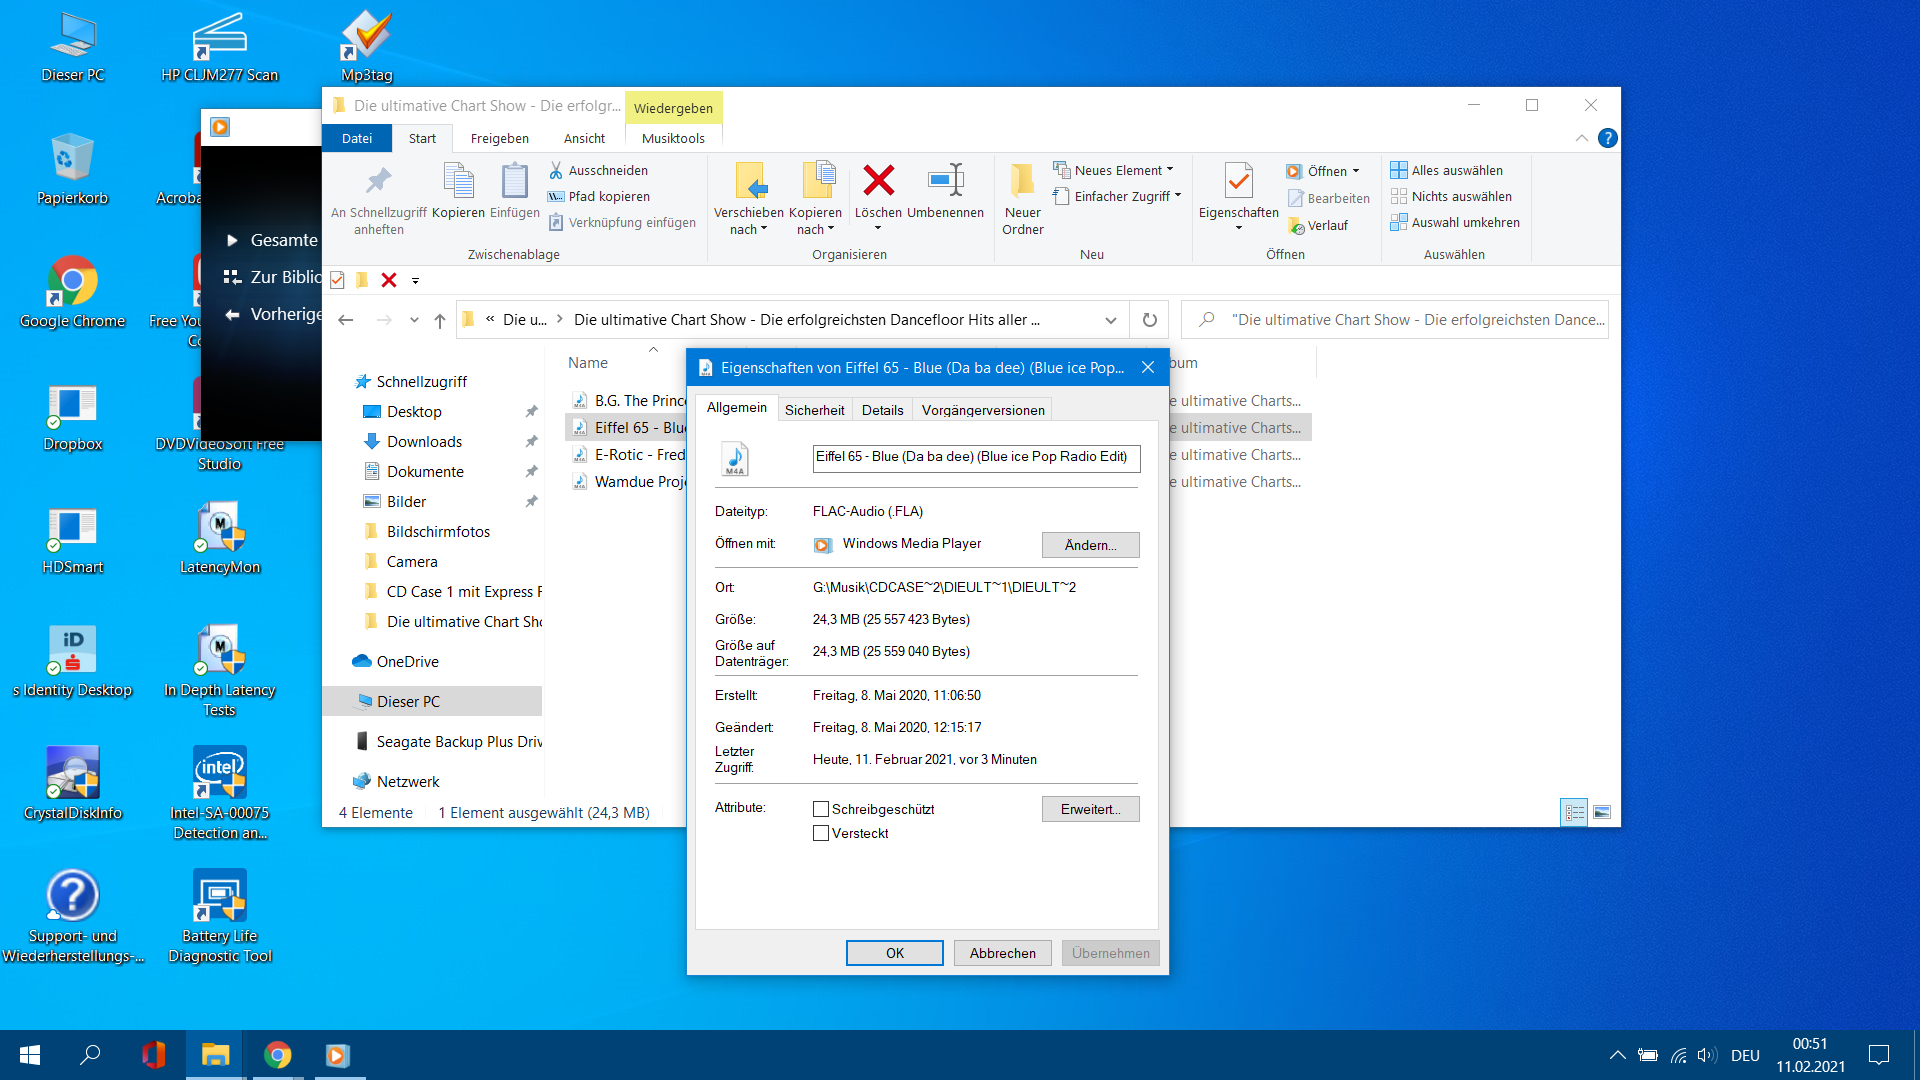This screenshot has height=1080, width=1920.
Task: Enable the Schreibgeschützt checkbox
Action: pyautogui.click(x=821, y=809)
